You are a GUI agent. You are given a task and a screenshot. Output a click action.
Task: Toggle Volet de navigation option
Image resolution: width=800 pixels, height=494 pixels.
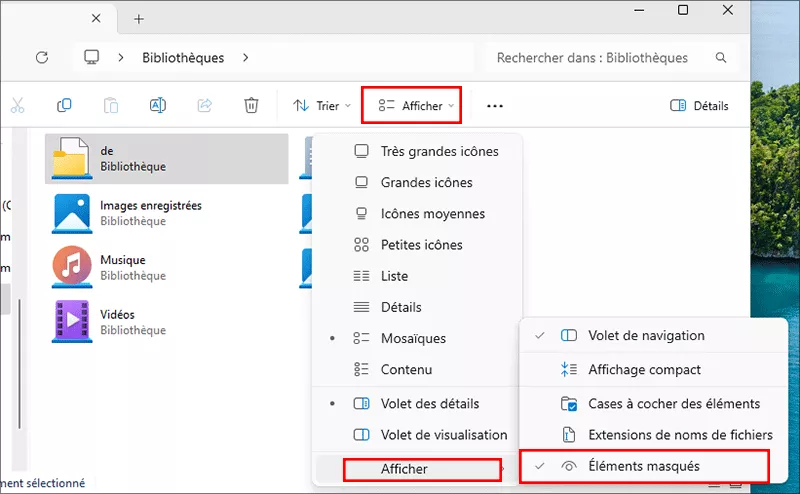click(x=646, y=336)
